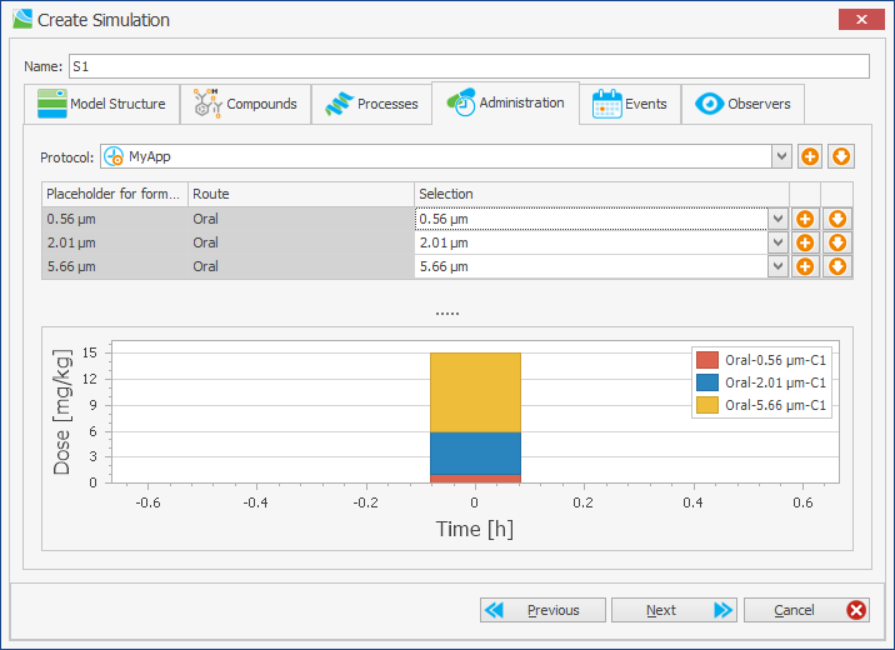Add a protocol for the 2.01 µm row

click(x=805, y=242)
